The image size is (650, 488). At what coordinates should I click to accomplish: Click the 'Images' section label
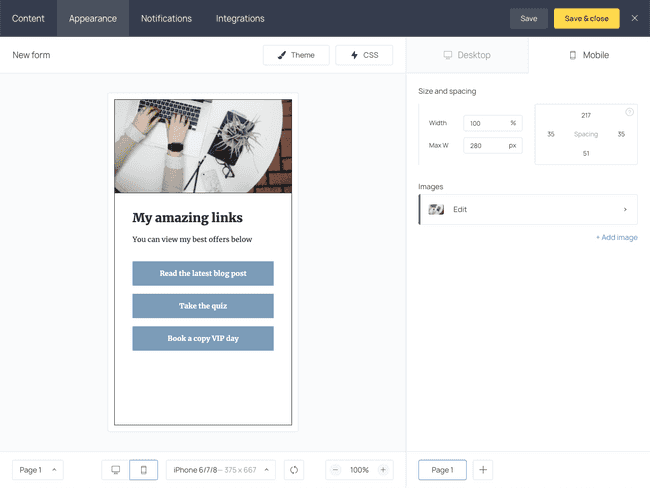pos(431,187)
